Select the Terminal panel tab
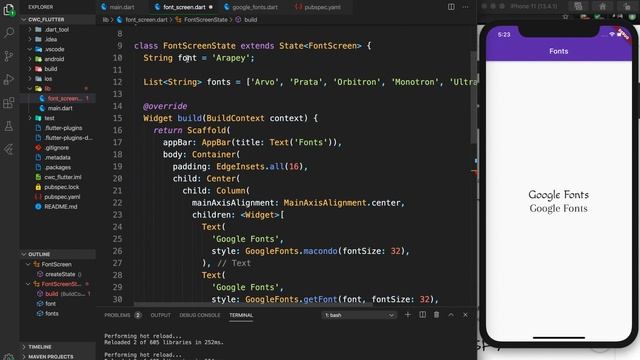This screenshot has height=360, width=640. click(x=241, y=315)
